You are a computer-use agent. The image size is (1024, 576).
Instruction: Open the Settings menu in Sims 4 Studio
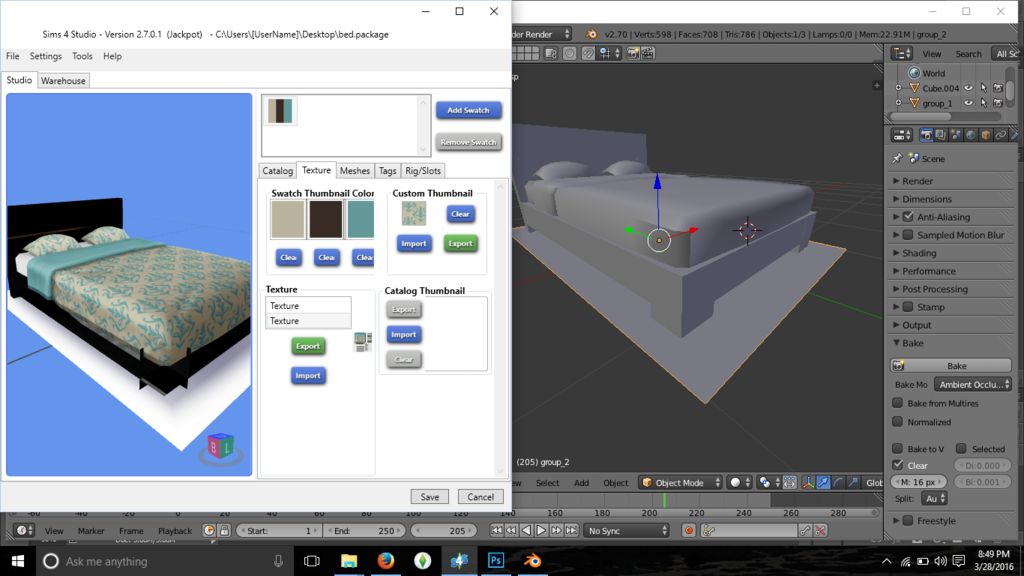click(46, 56)
